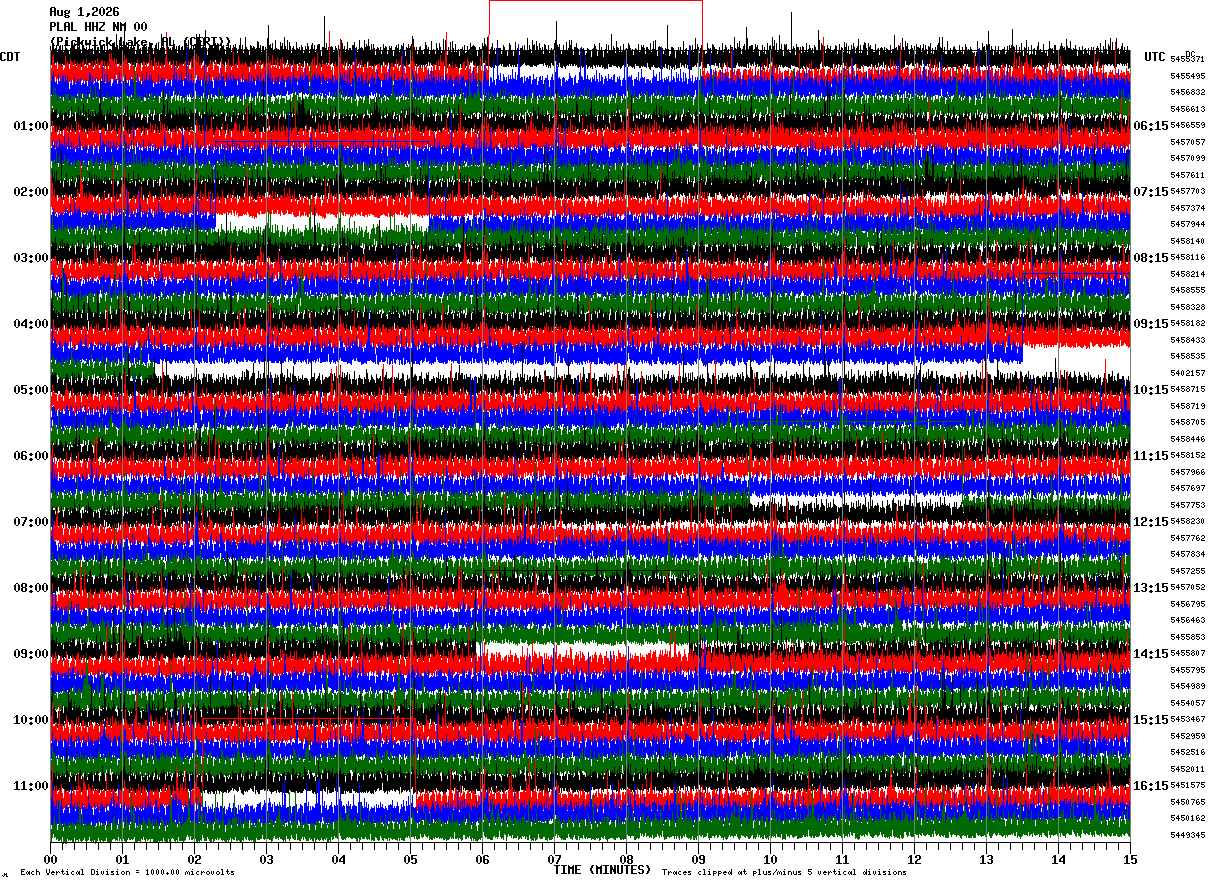Click the 'Each Vertical Division = 1000.00 microvolts' note
Image resolution: width=1210 pixels, height=886 pixels.
128,873
